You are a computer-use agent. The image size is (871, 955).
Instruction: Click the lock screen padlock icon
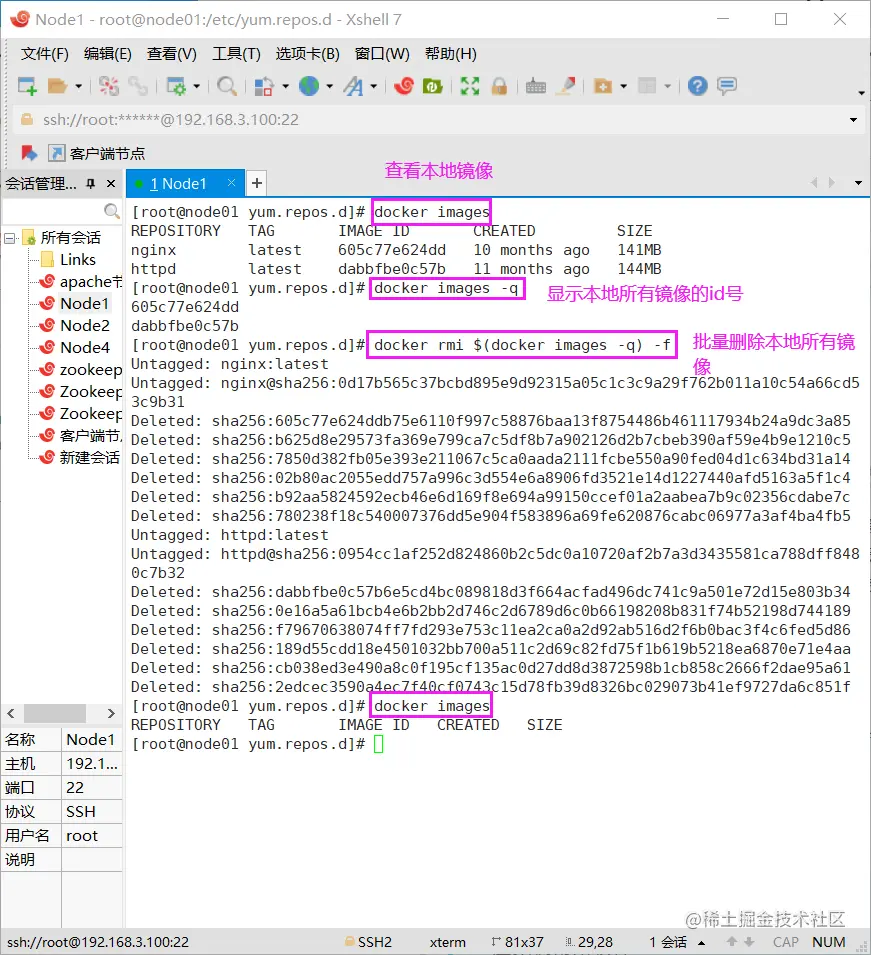coord(499,86)
